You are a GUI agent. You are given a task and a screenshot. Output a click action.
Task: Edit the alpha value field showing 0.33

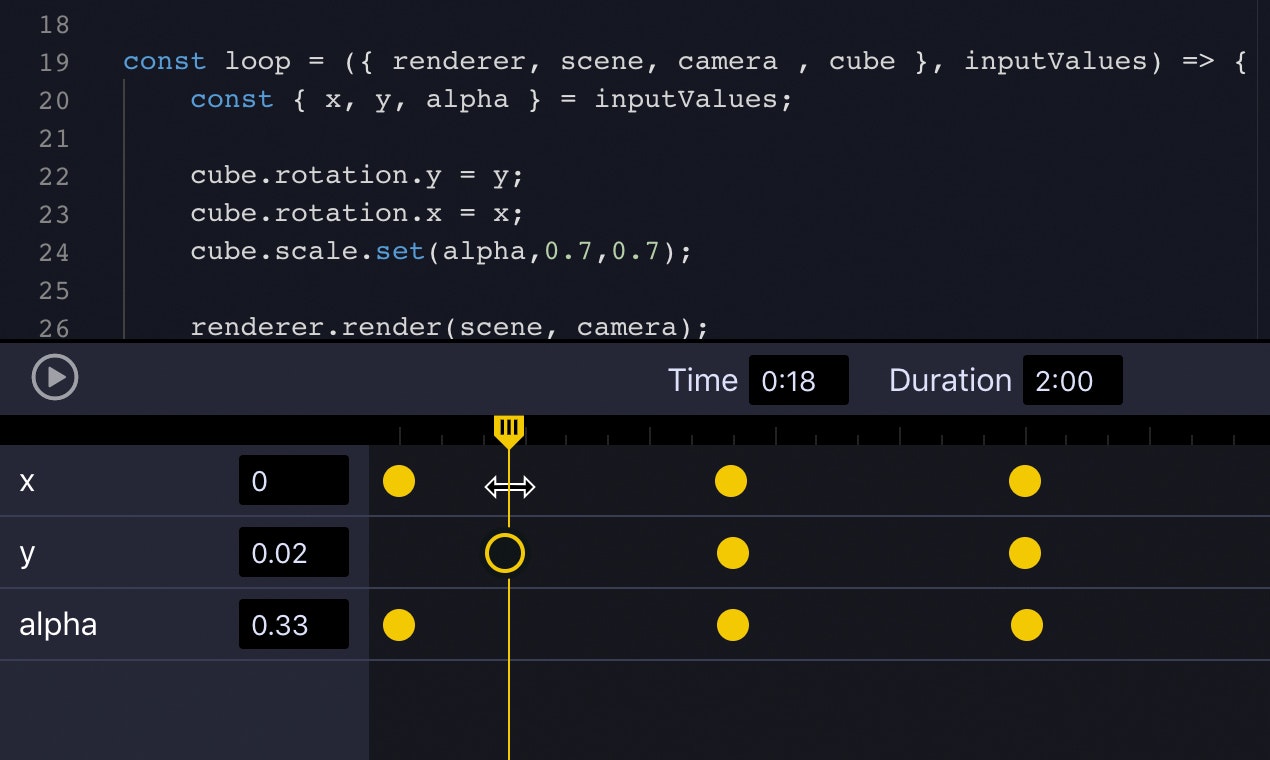(x=294, y=624)
